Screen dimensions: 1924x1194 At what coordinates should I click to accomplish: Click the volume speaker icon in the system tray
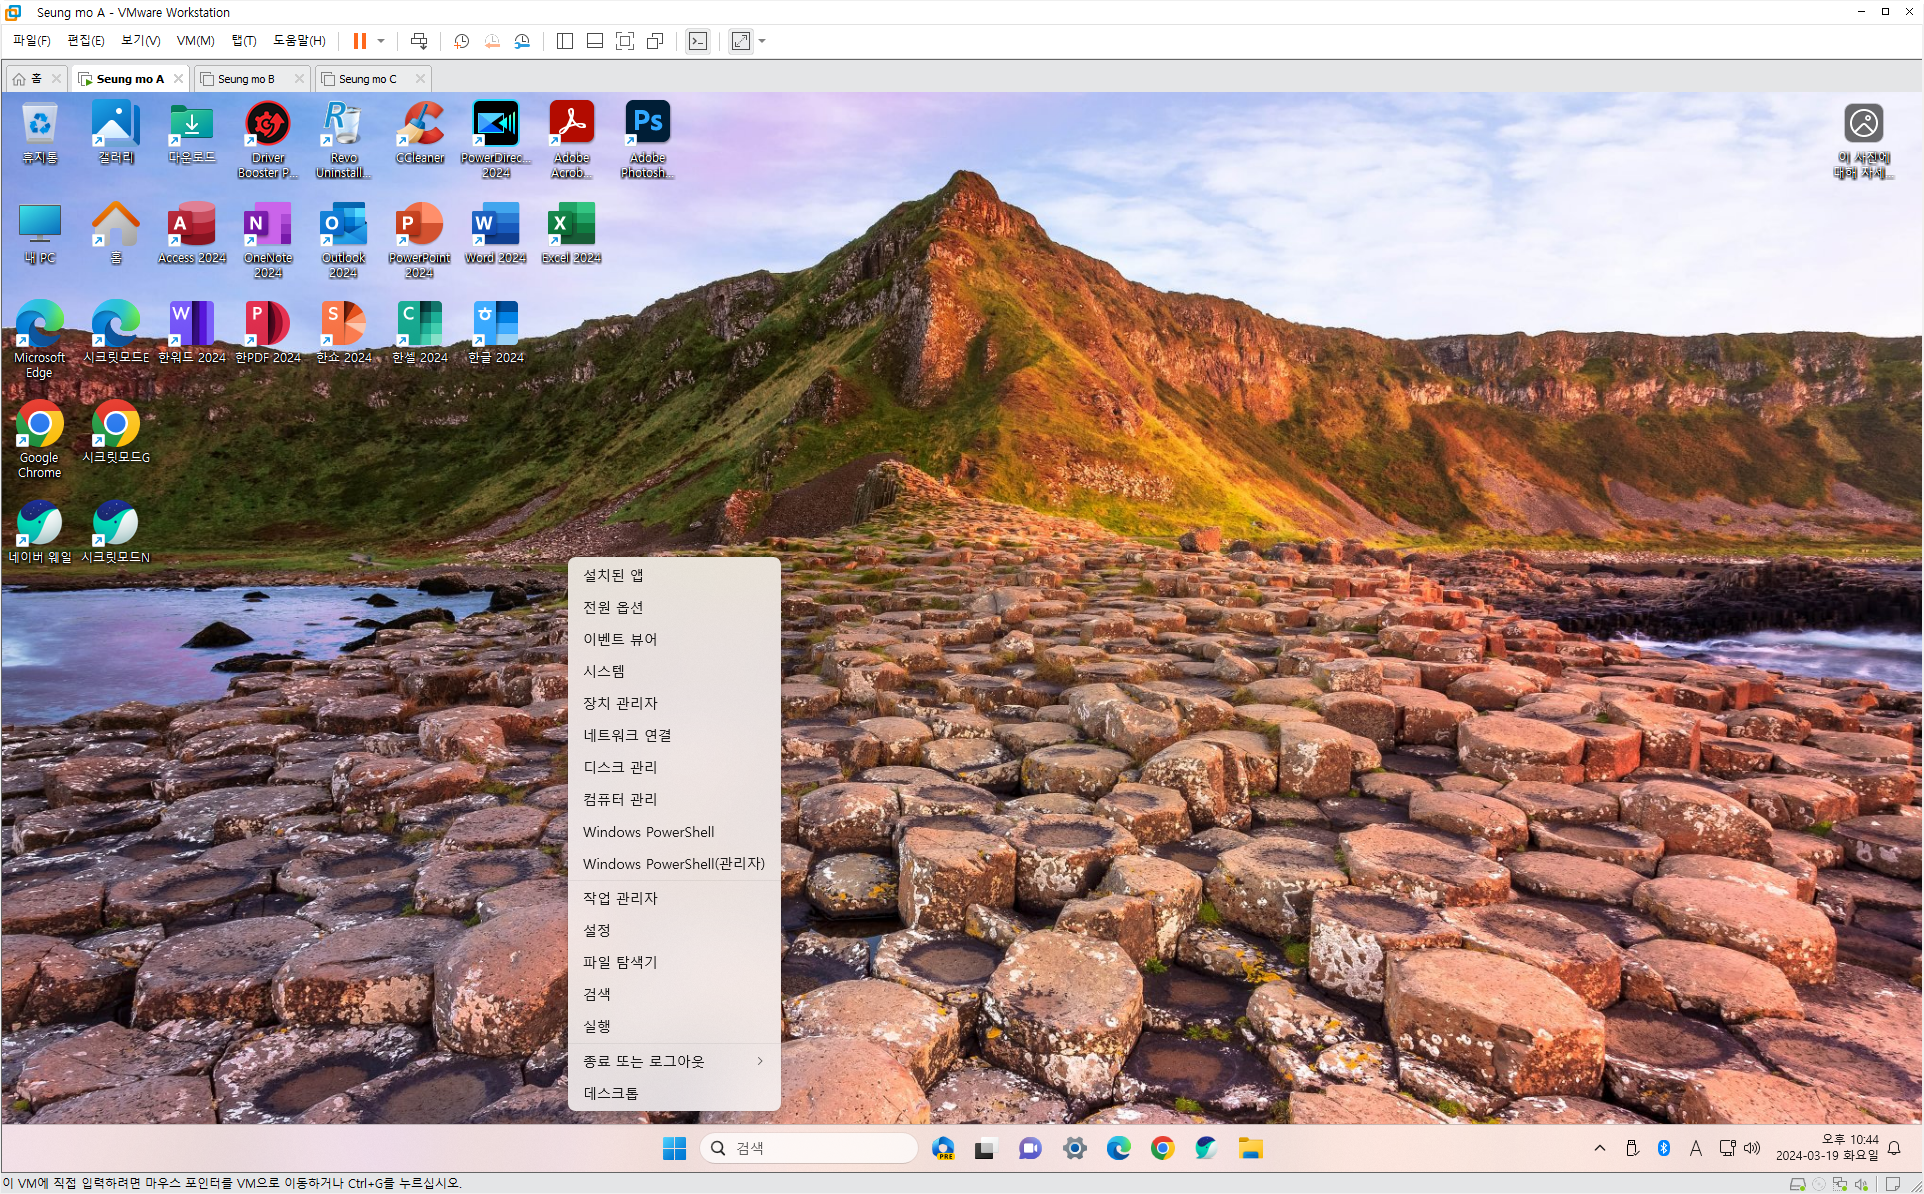[1752, 1148]
